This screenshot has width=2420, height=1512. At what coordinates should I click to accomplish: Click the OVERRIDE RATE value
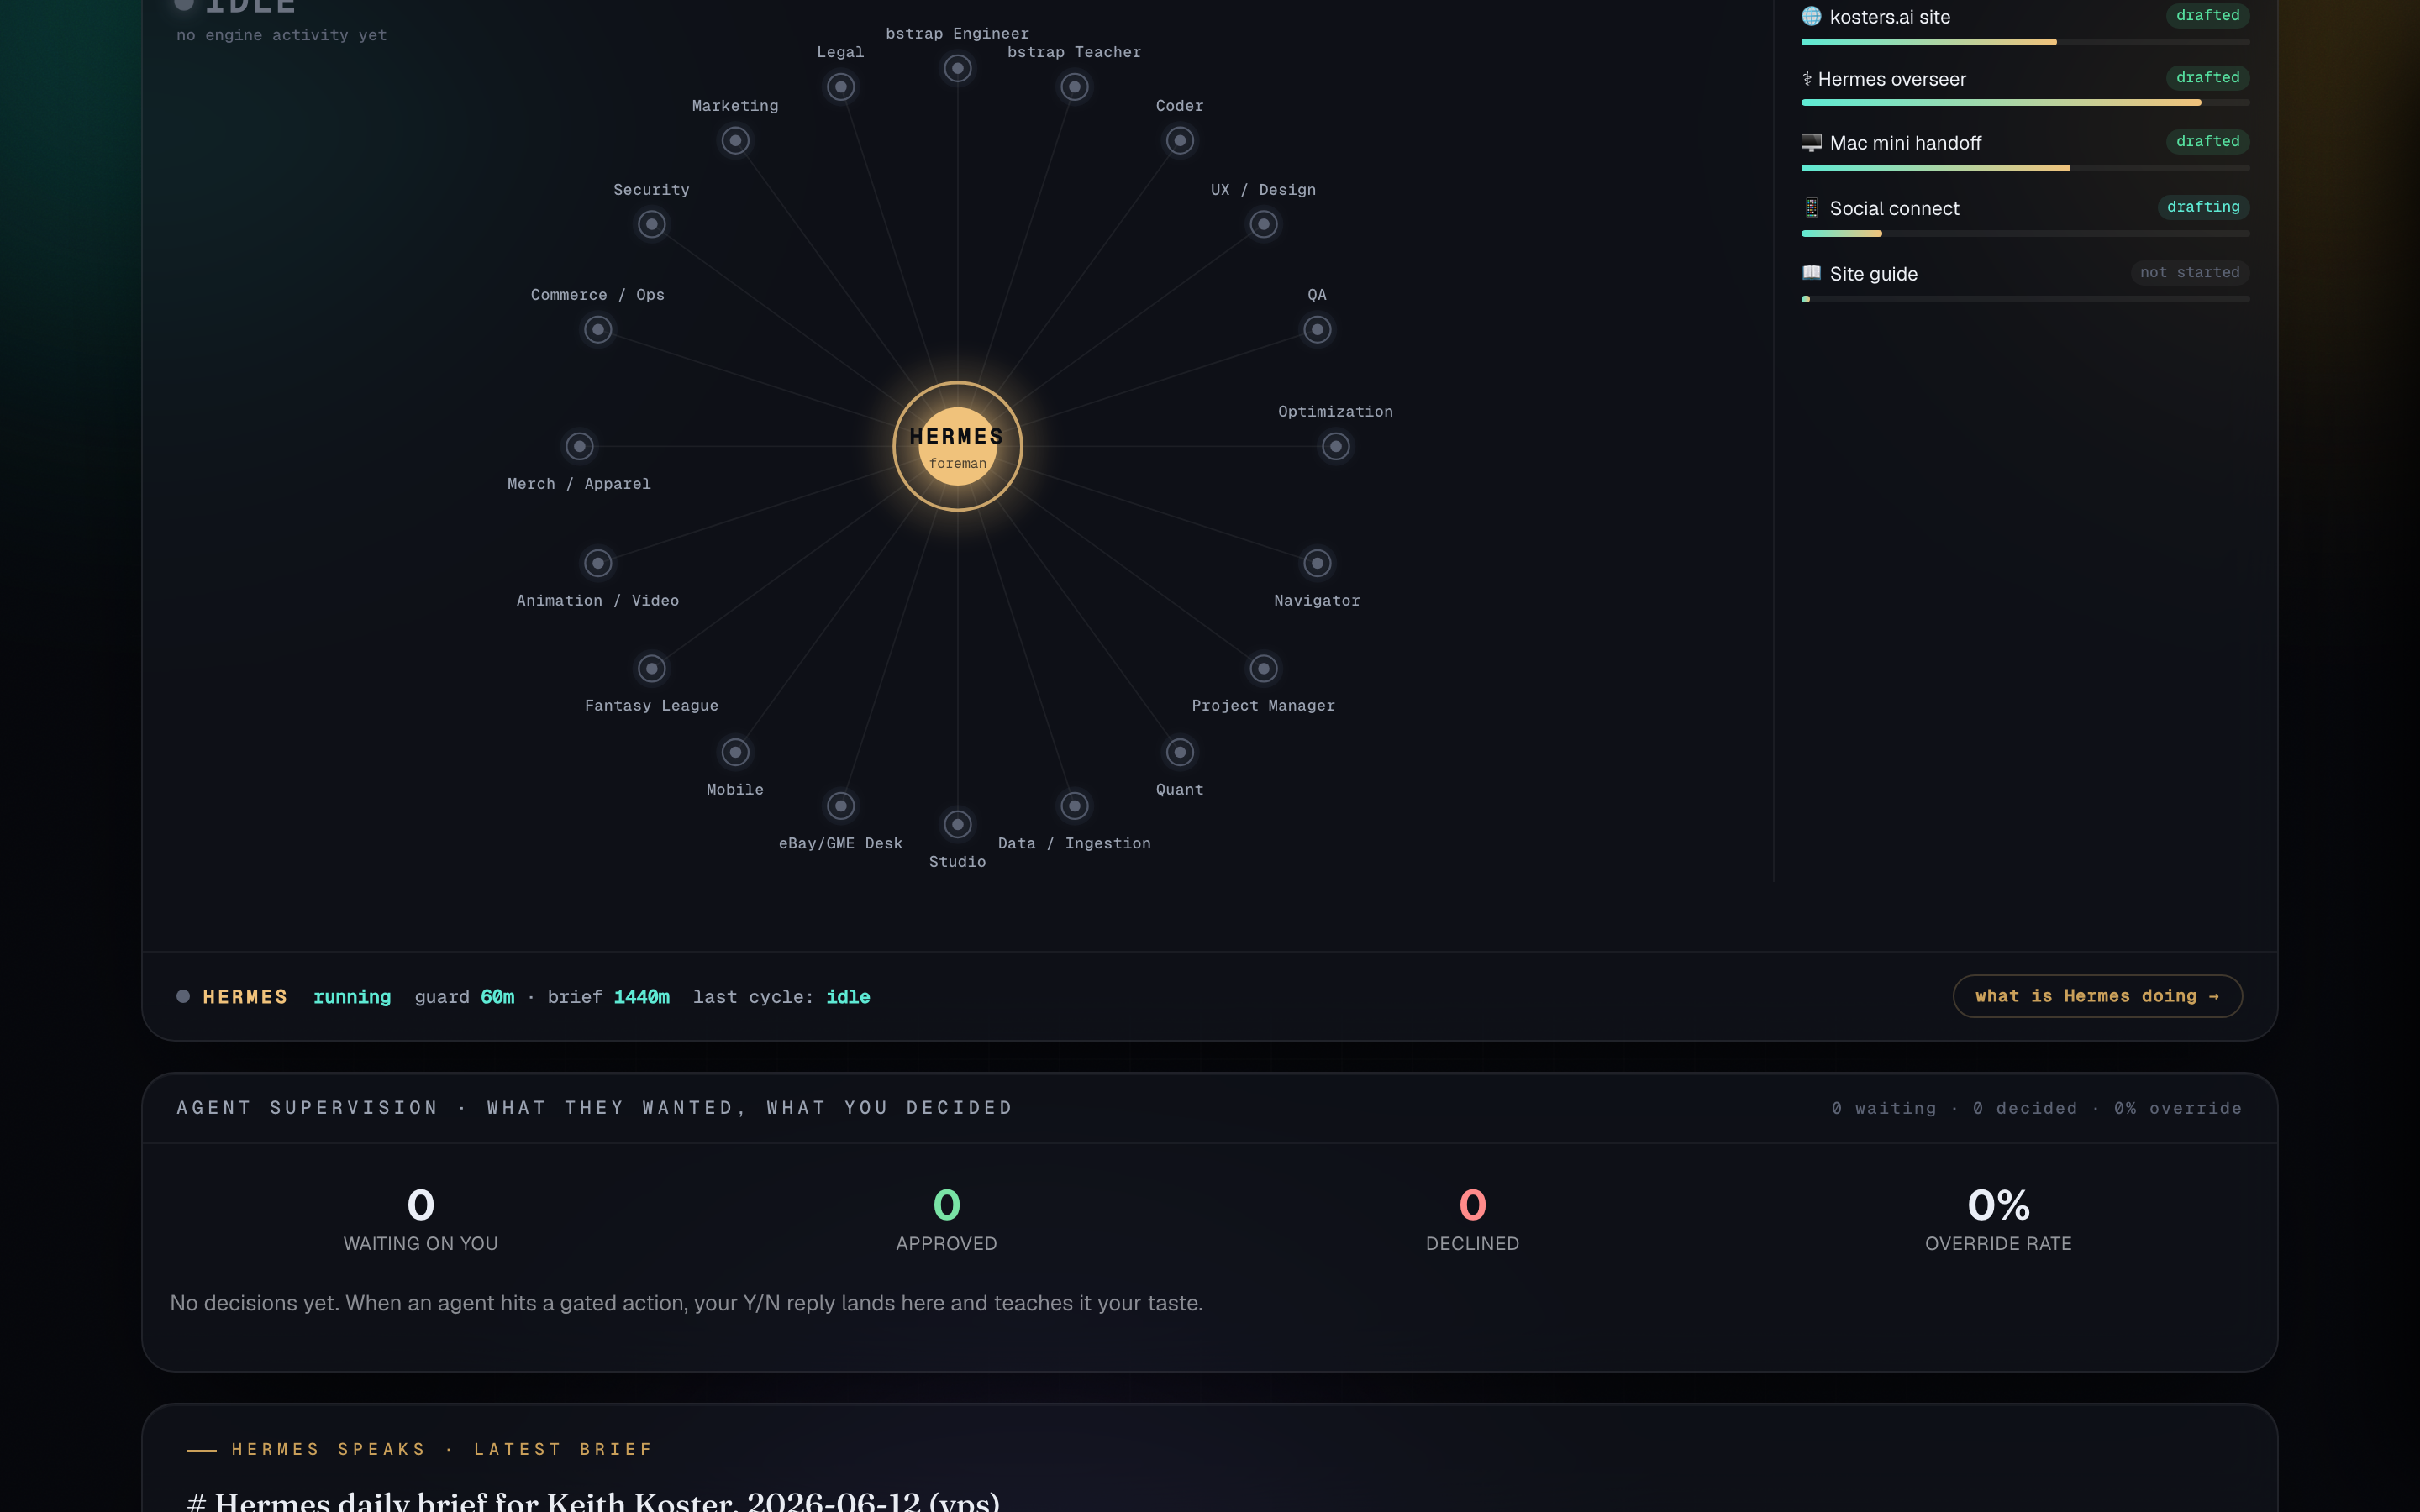(x=1998, y=1205)
